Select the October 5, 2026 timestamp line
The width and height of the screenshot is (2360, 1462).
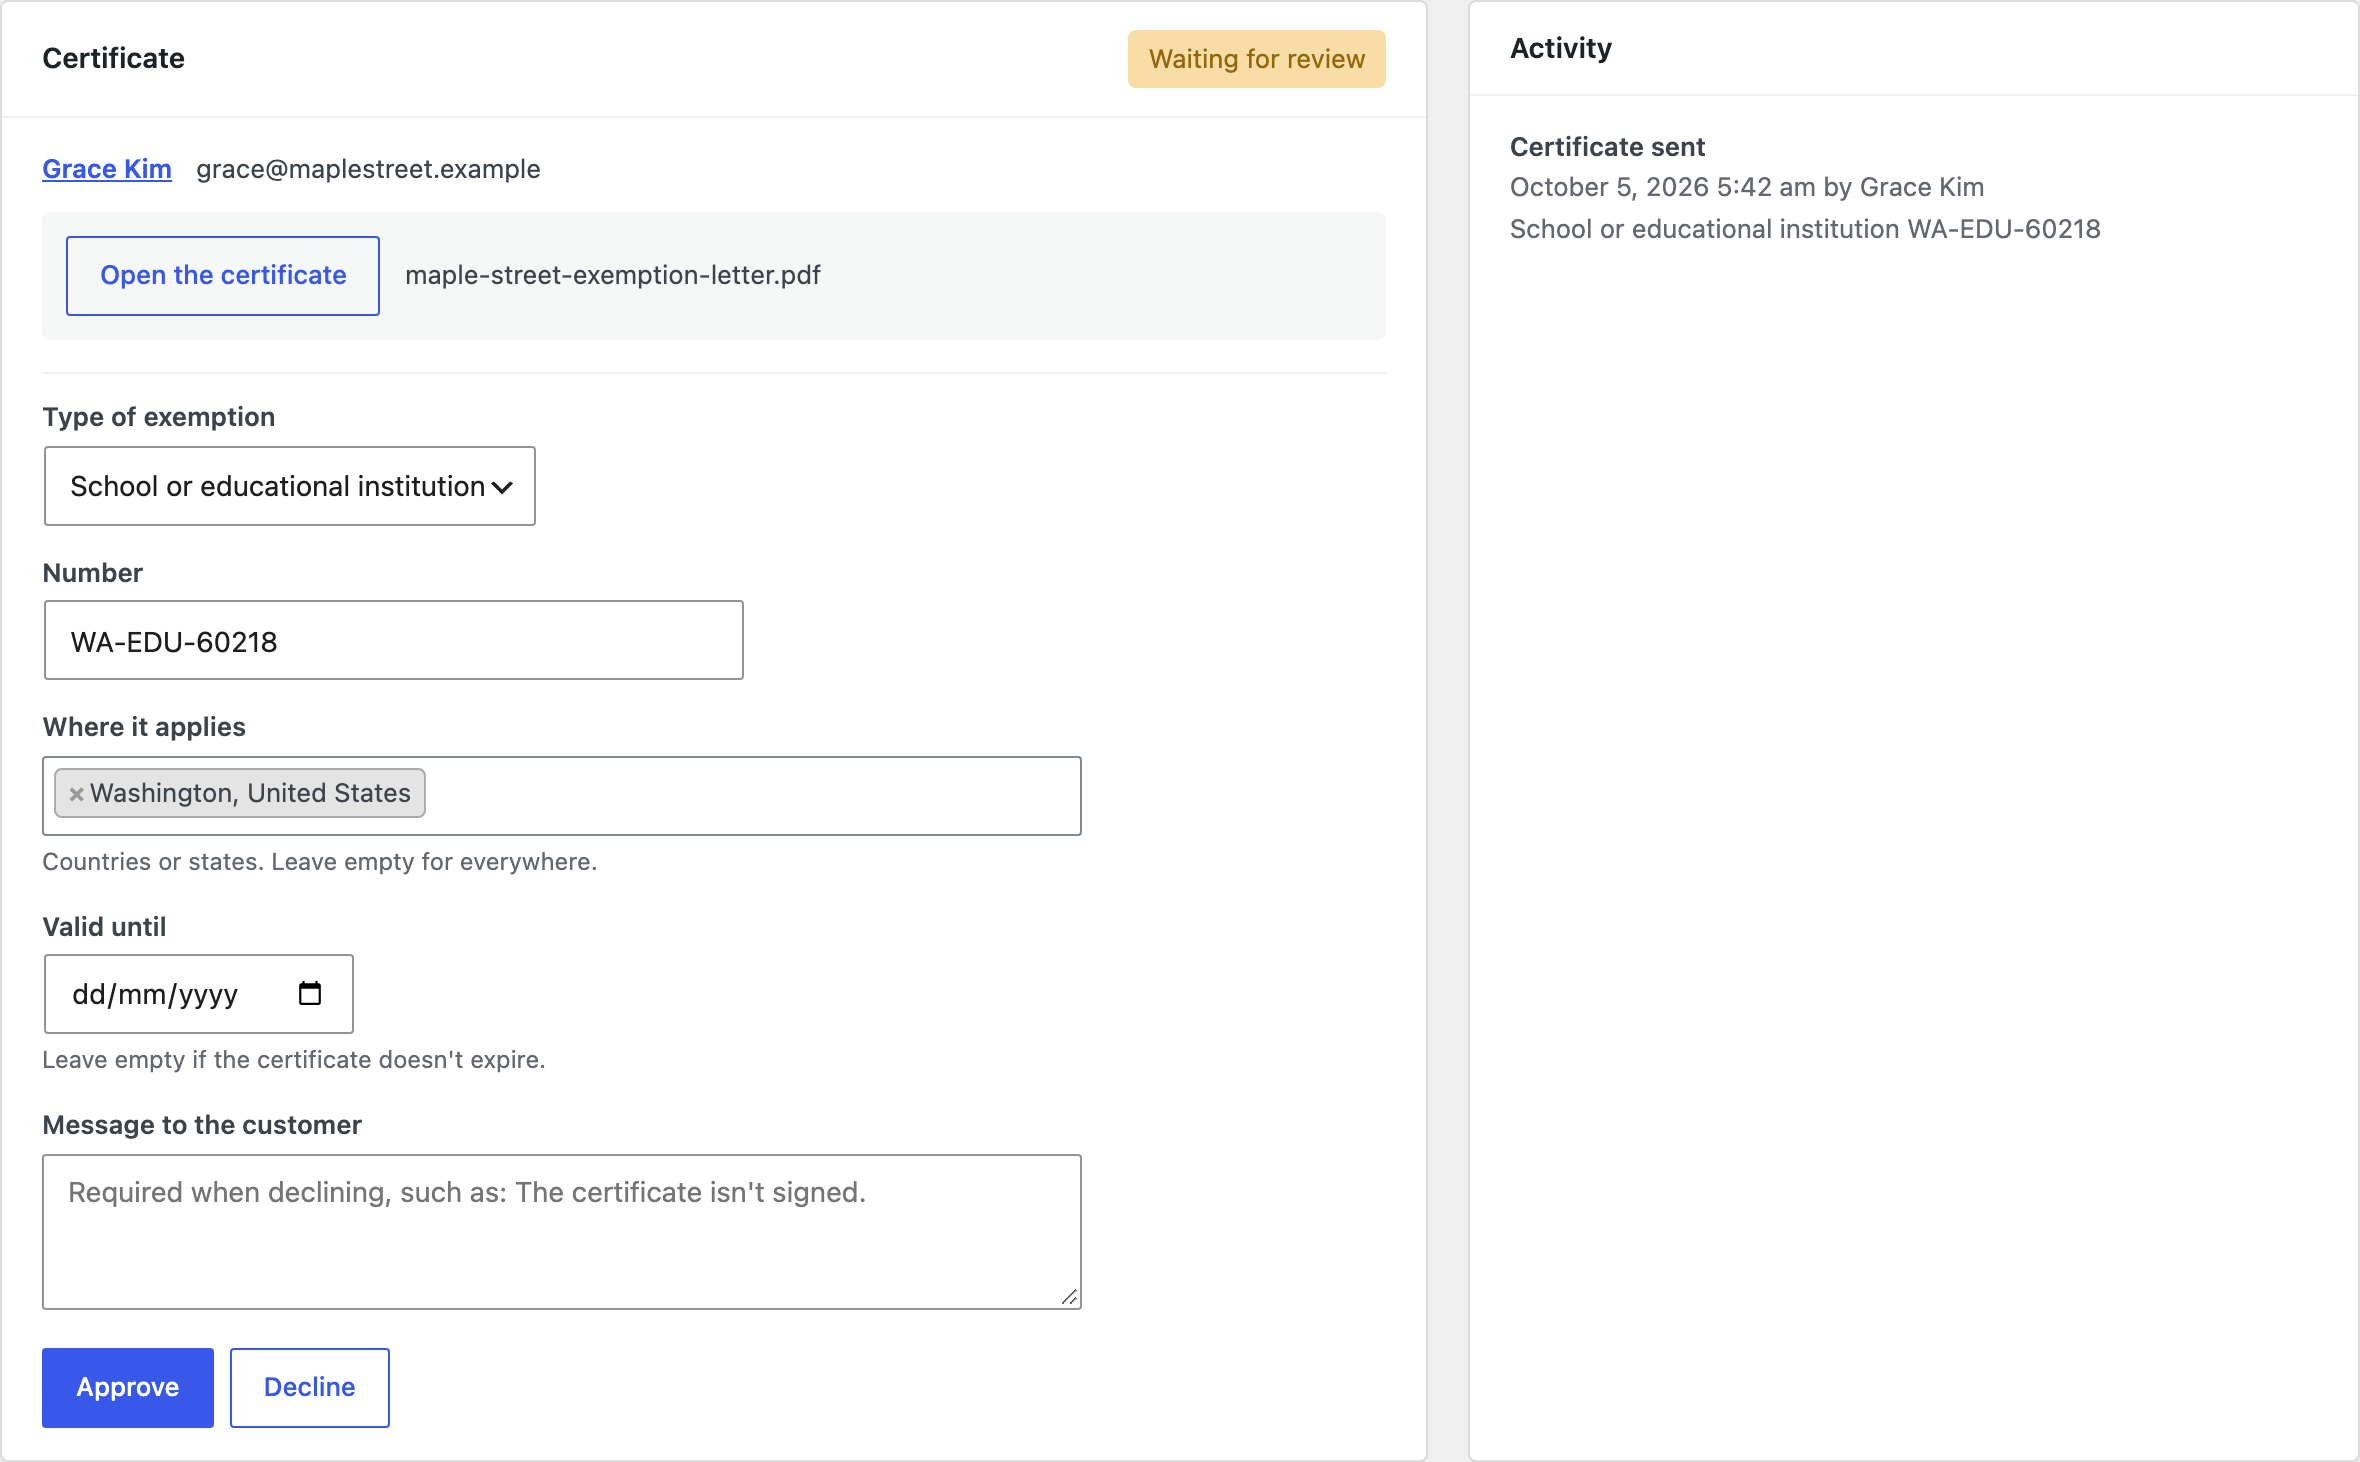tap(1747, 187)
